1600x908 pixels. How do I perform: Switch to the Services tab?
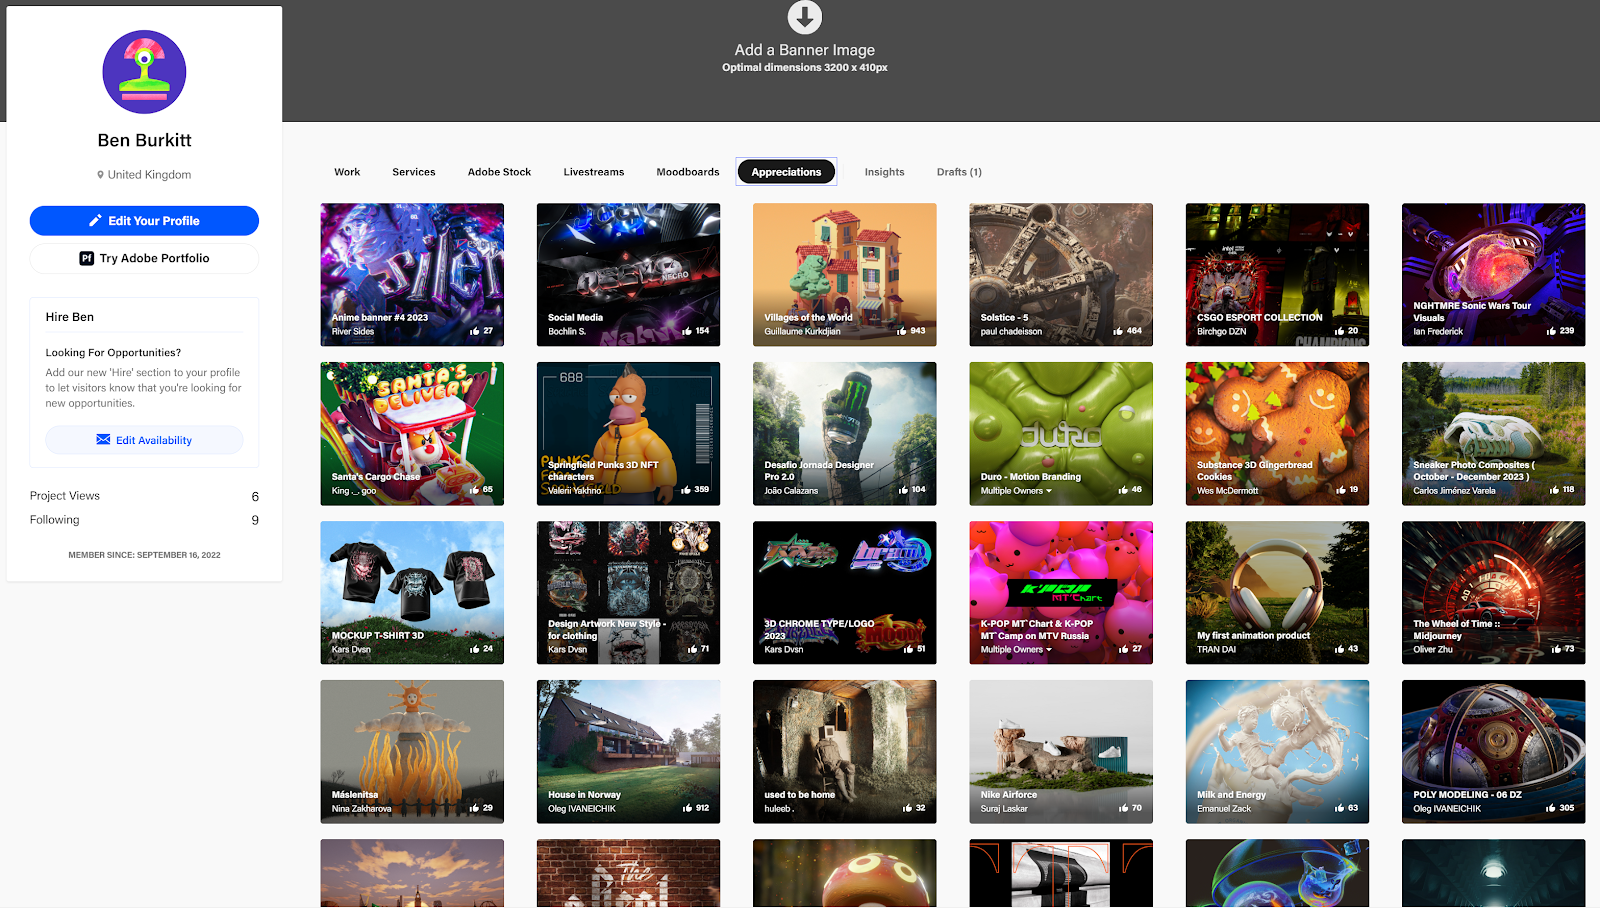click(414, 172)
